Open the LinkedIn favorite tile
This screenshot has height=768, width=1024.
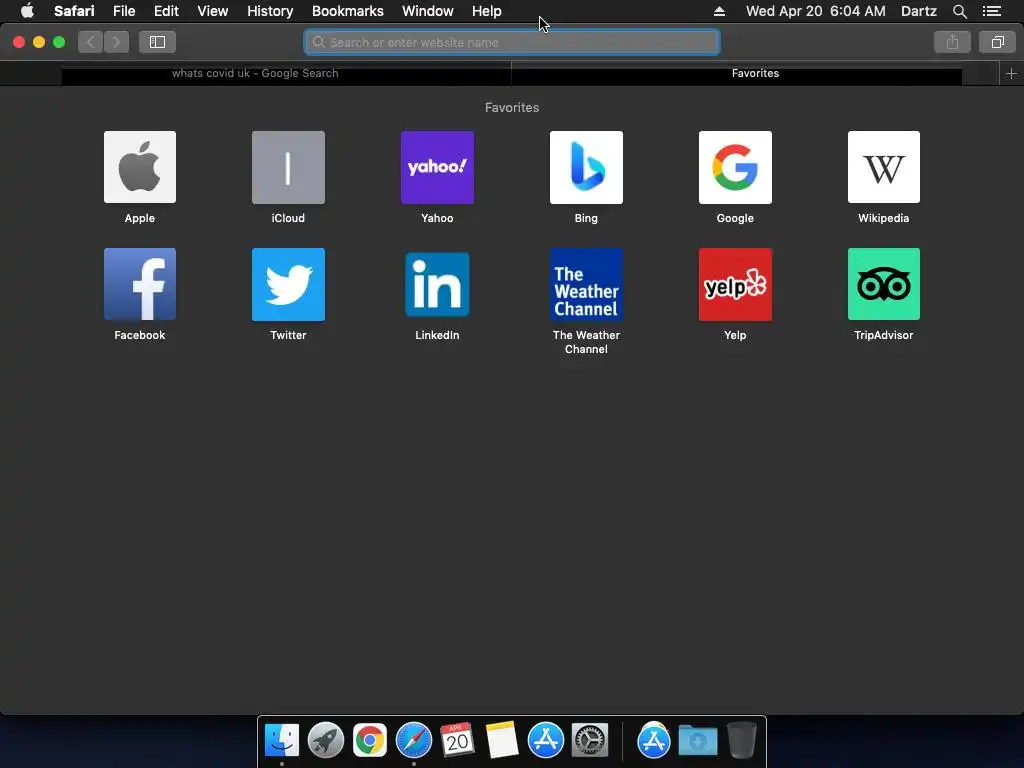tap(437, 284)
